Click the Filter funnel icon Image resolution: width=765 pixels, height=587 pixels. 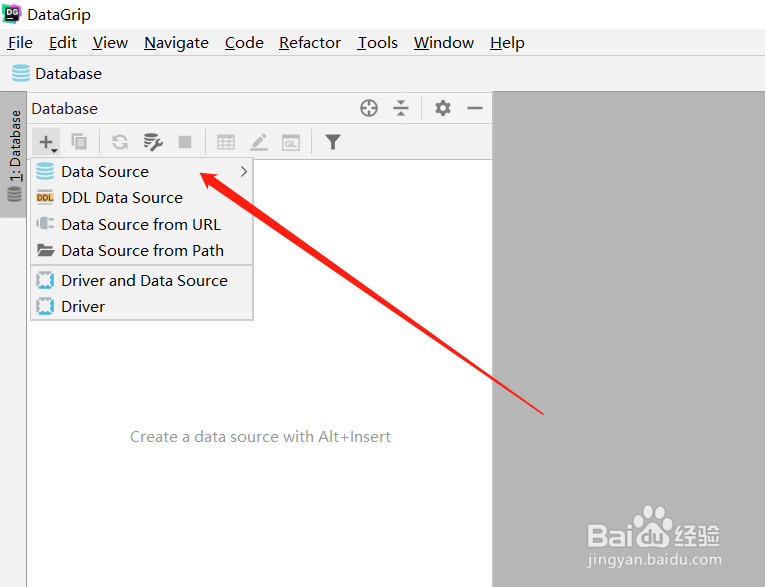(x=333, y=142)
